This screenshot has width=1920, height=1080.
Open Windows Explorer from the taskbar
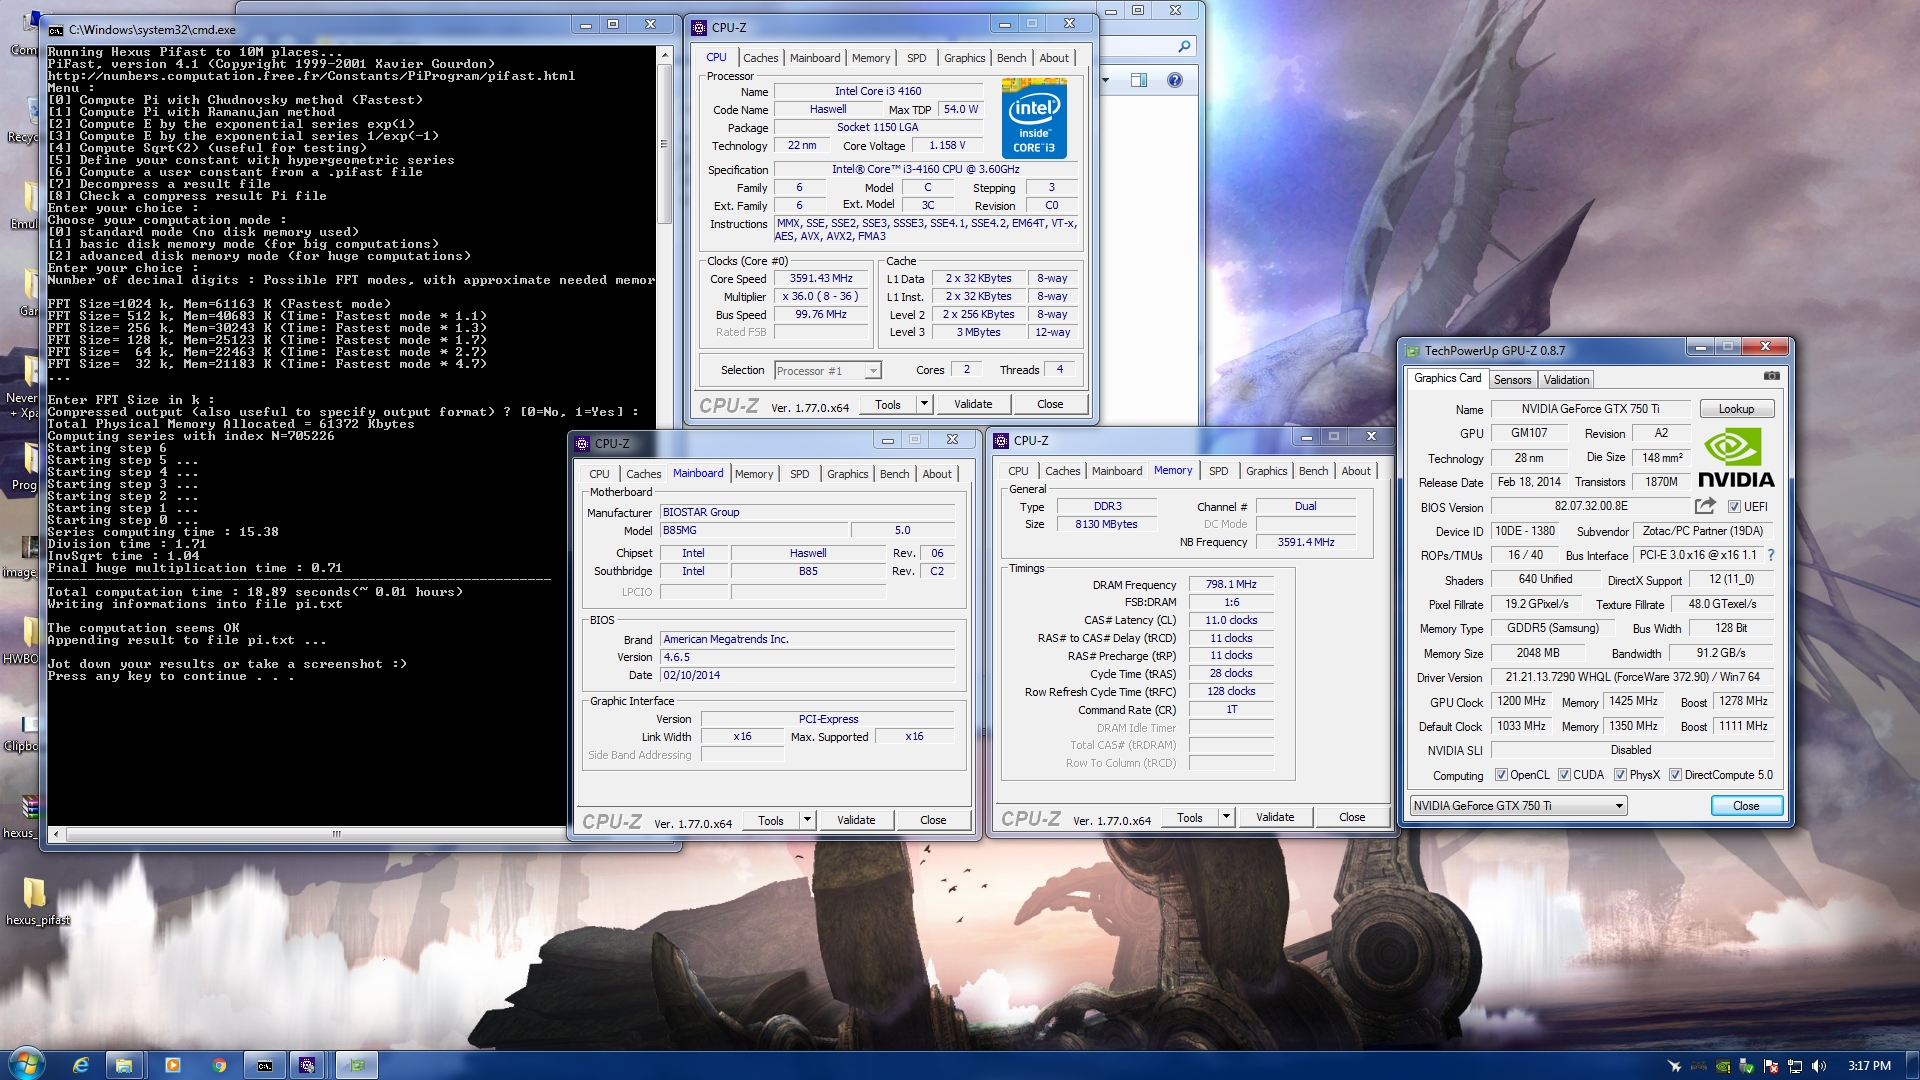point(124,1065)
